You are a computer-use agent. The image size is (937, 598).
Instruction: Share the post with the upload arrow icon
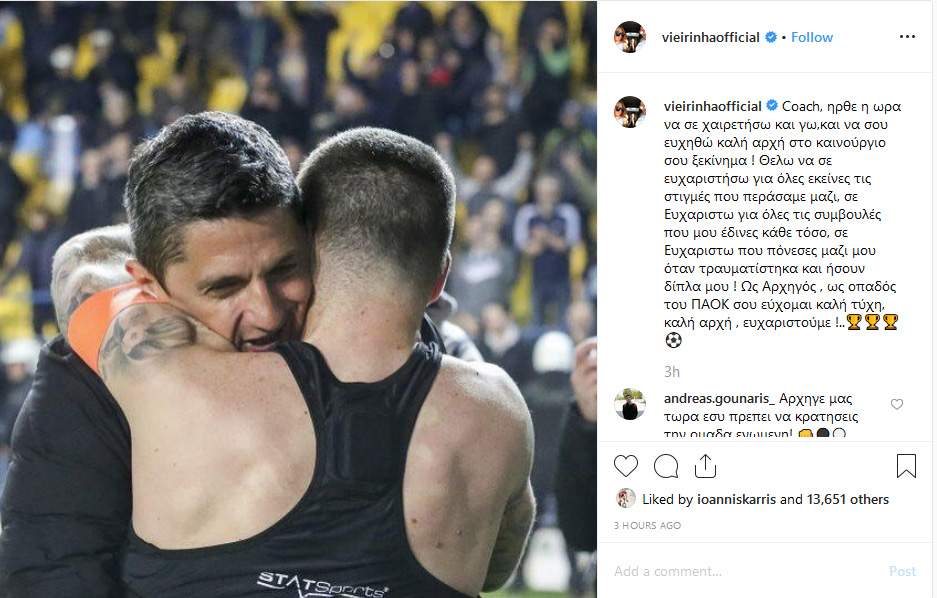(x=705, y=466)
